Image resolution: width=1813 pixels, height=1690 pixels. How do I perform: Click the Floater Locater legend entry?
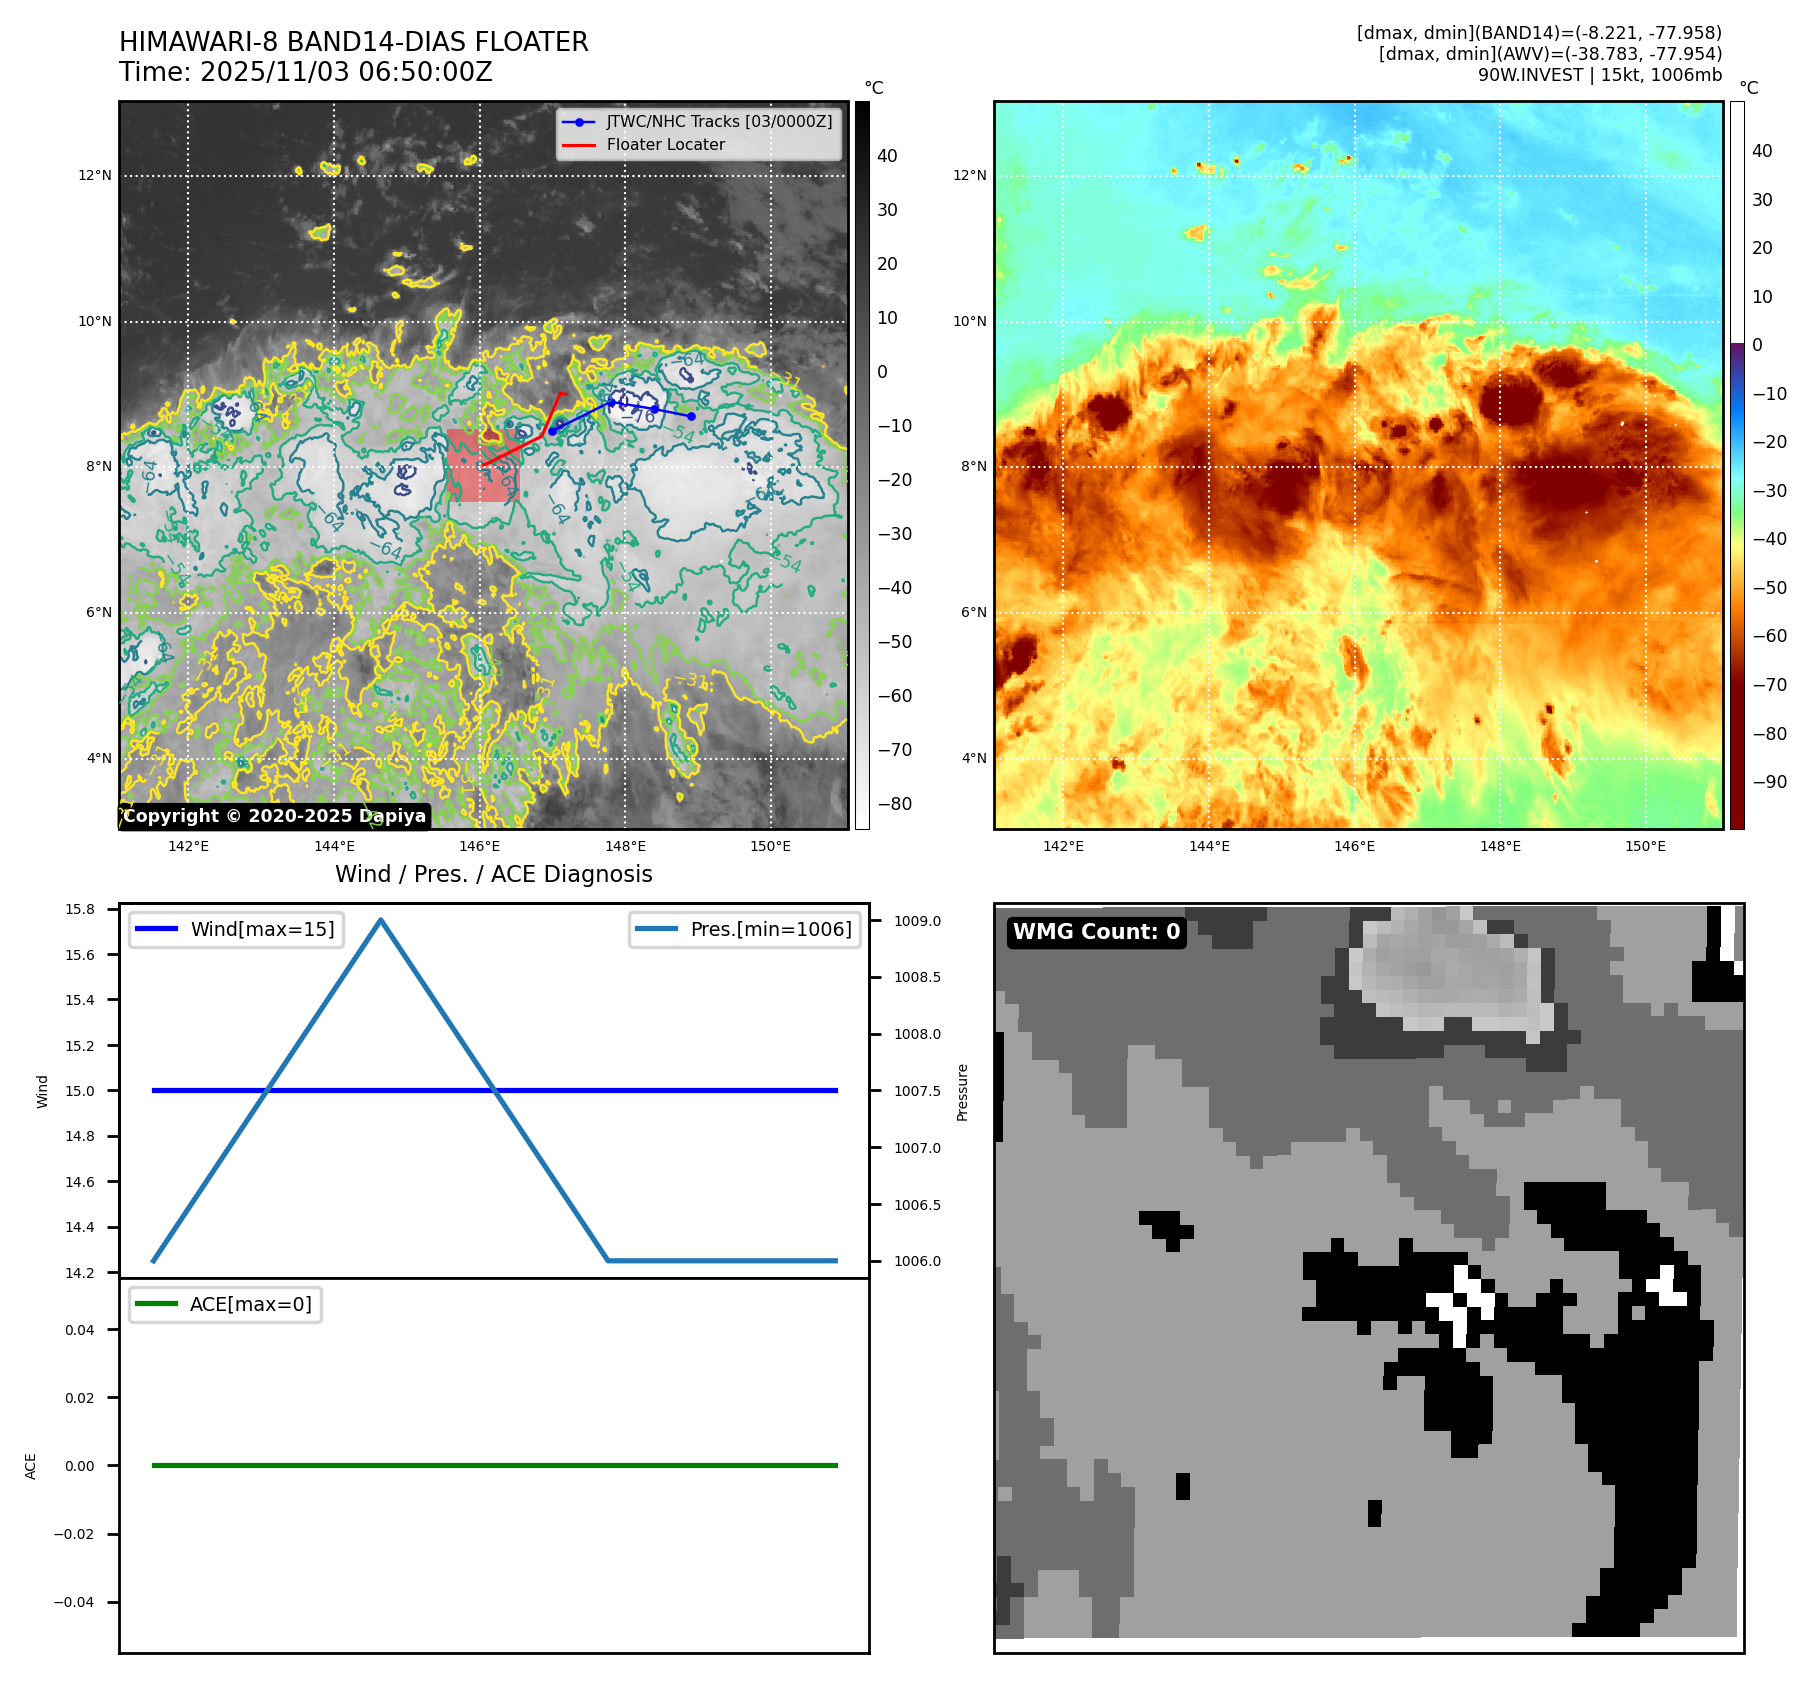click(x=665, y=145)
